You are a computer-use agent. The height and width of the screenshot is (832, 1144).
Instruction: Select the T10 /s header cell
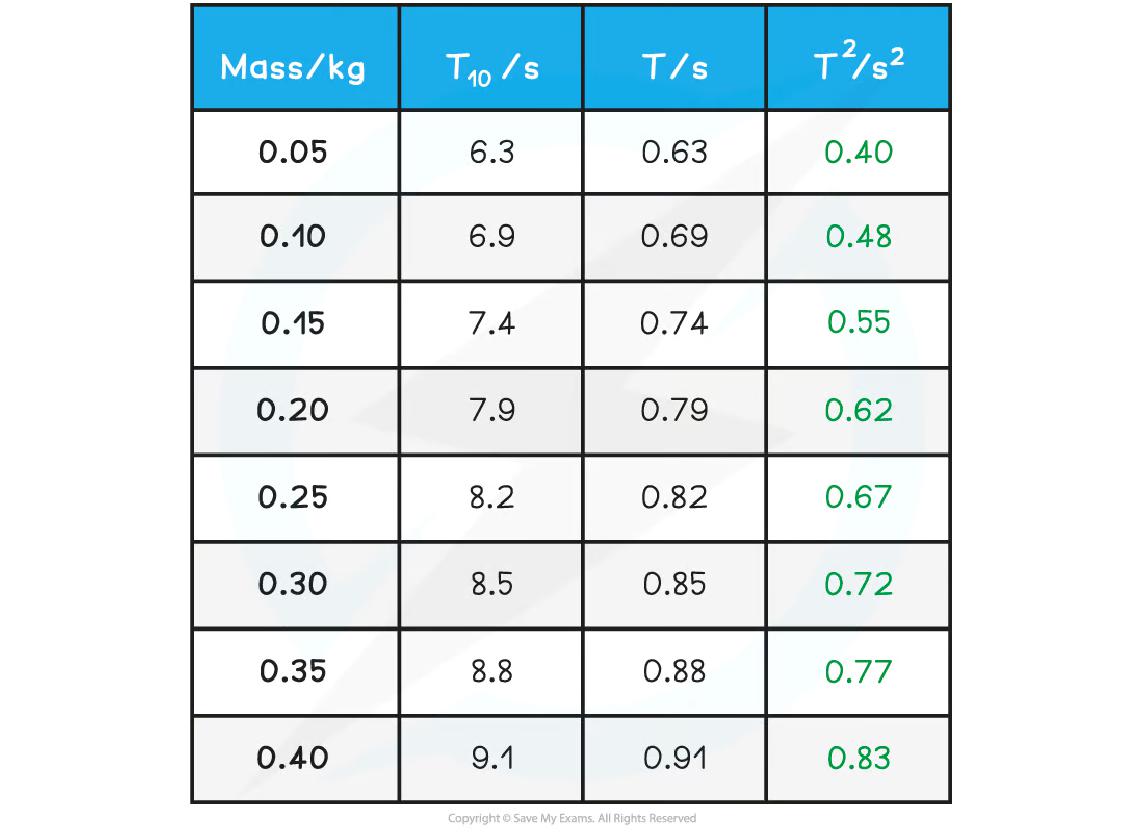point(491,68)
